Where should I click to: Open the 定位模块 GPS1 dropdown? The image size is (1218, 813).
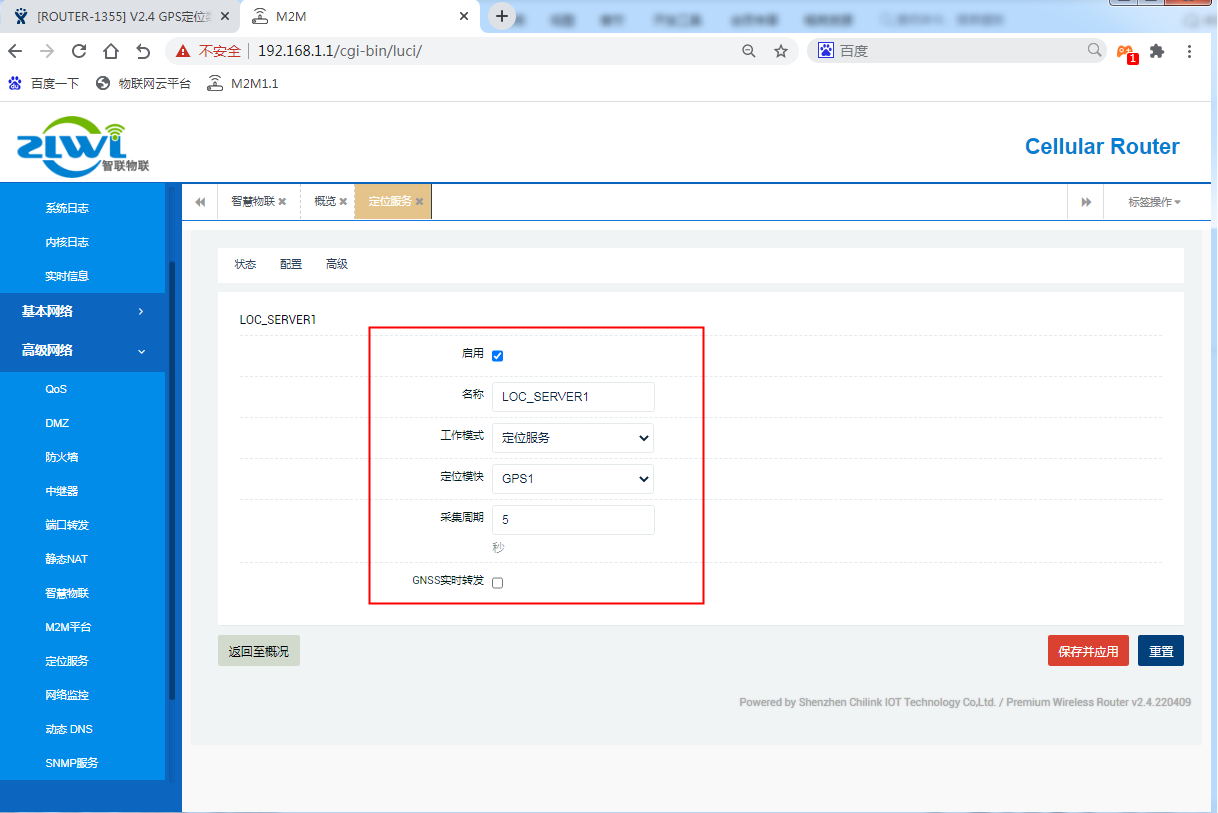[572, 479]
